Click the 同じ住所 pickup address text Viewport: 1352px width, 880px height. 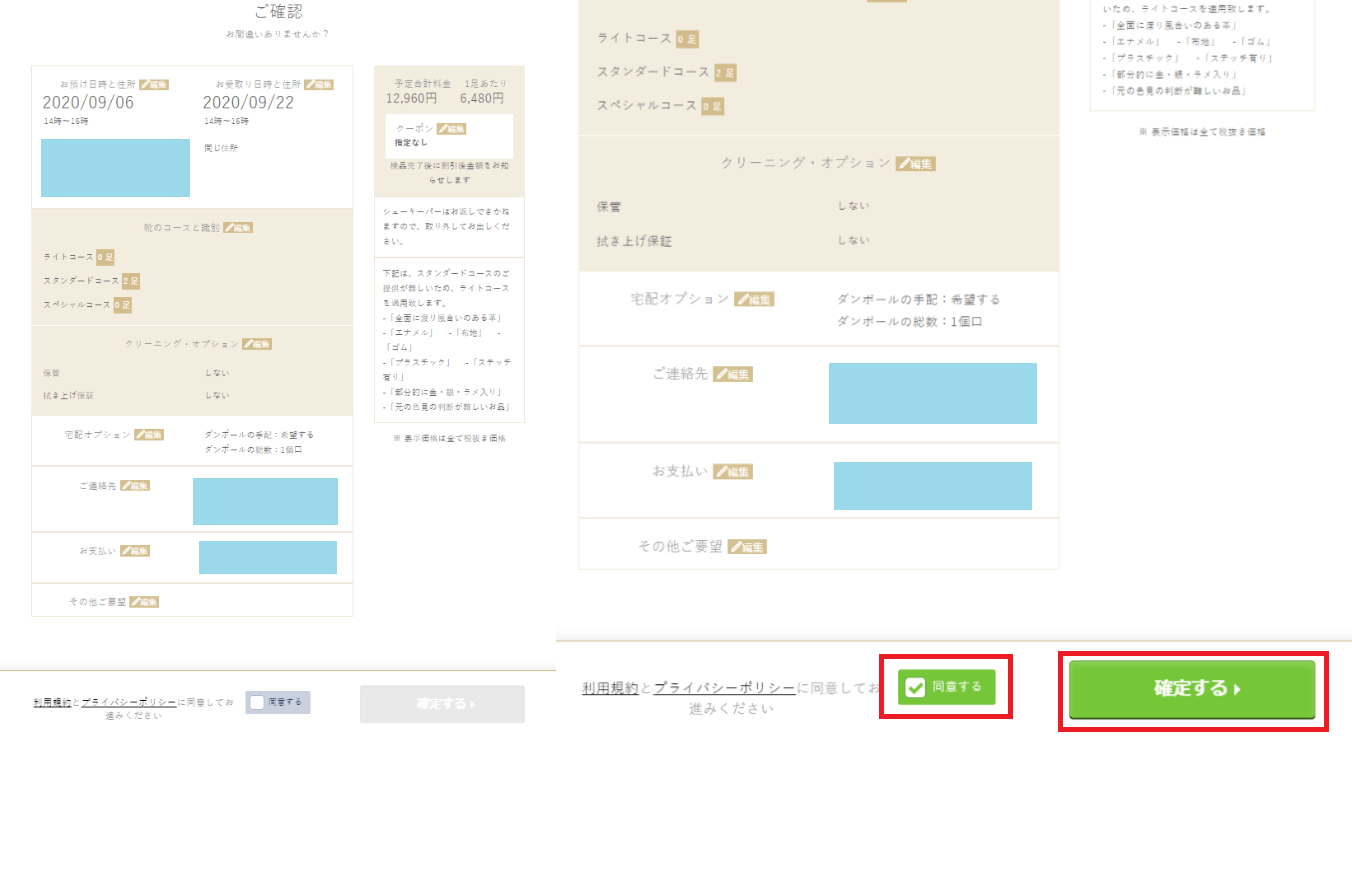221,148
